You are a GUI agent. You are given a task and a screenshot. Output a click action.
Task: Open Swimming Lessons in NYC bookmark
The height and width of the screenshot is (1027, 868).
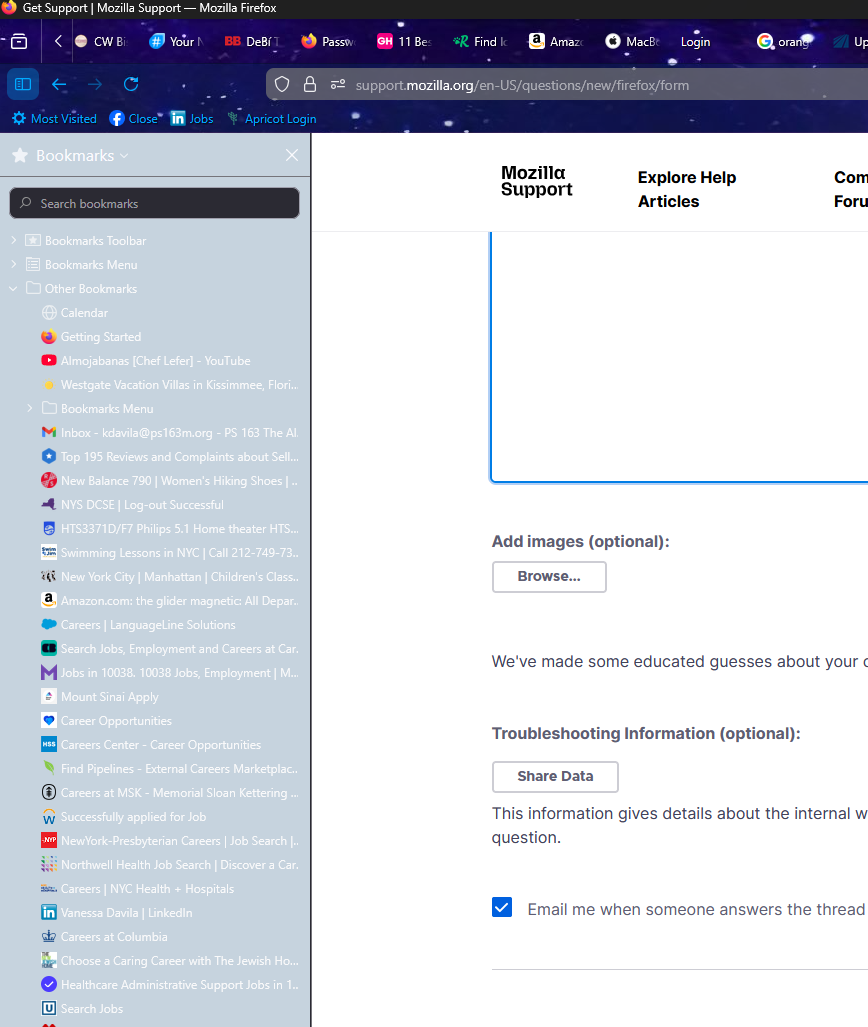(170, 553)
